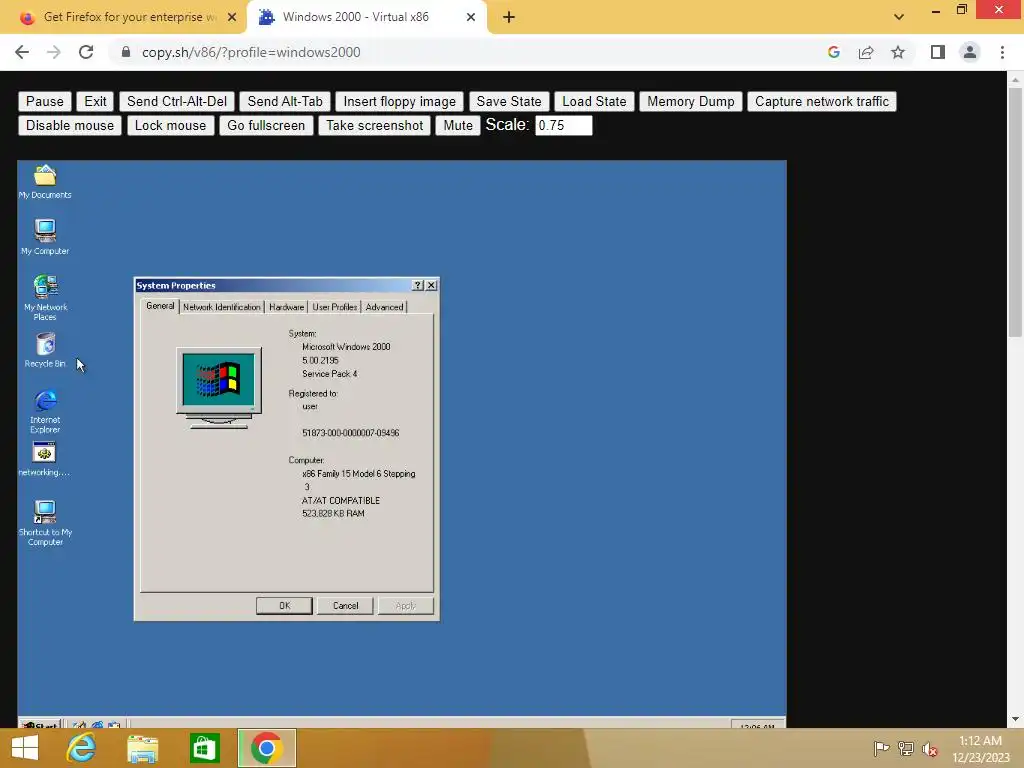The width and height of the screenshot is (1024, 768).
Task: Toggle the browser side panel
Action: point(938,52)
